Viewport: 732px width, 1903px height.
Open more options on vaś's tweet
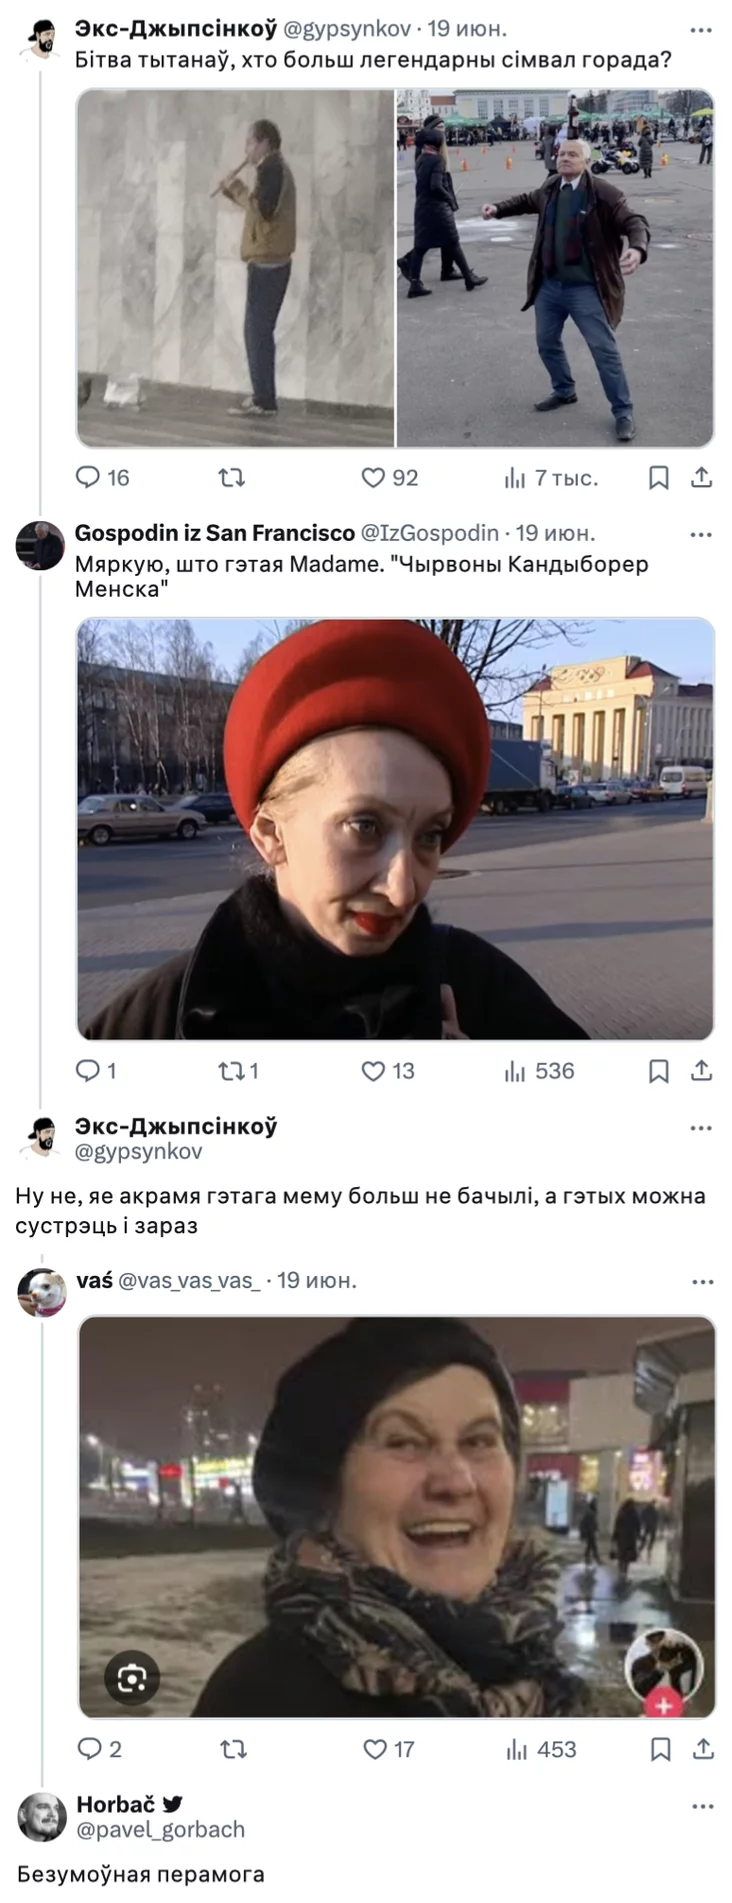coord(703,1282)
